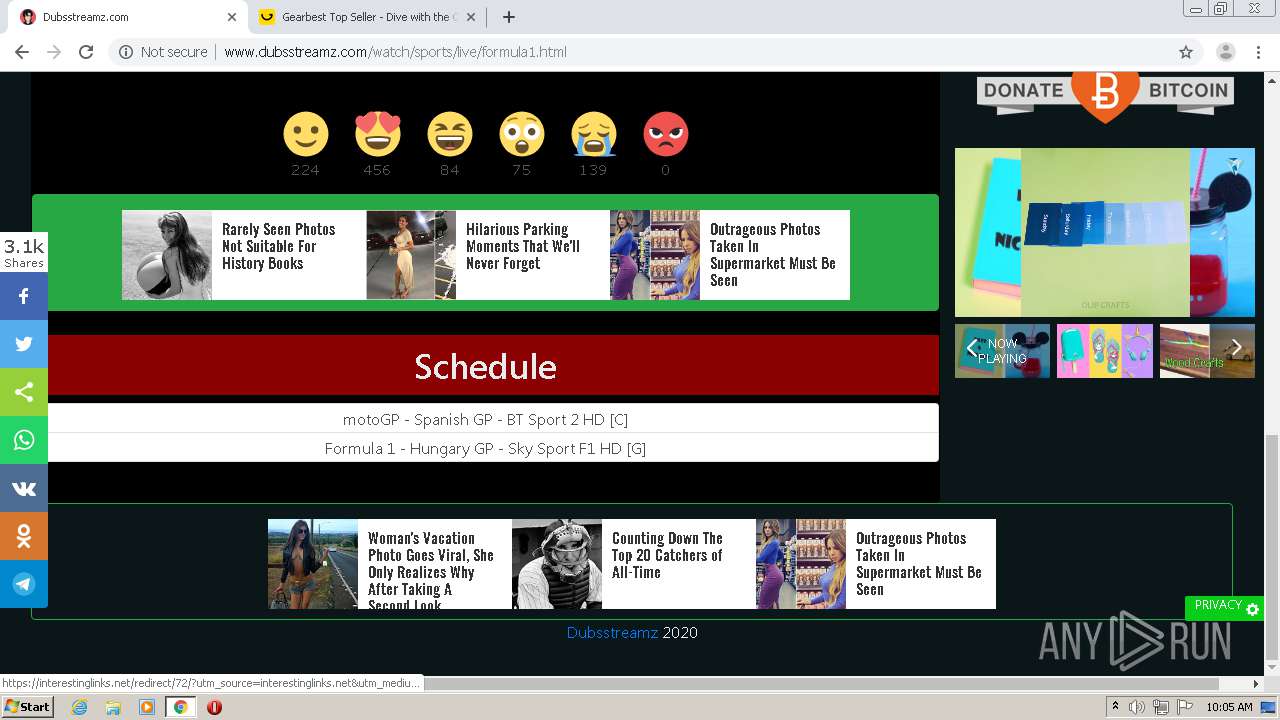Share page via Telegram
This screenshot has width=1280, height=720.
24,584
